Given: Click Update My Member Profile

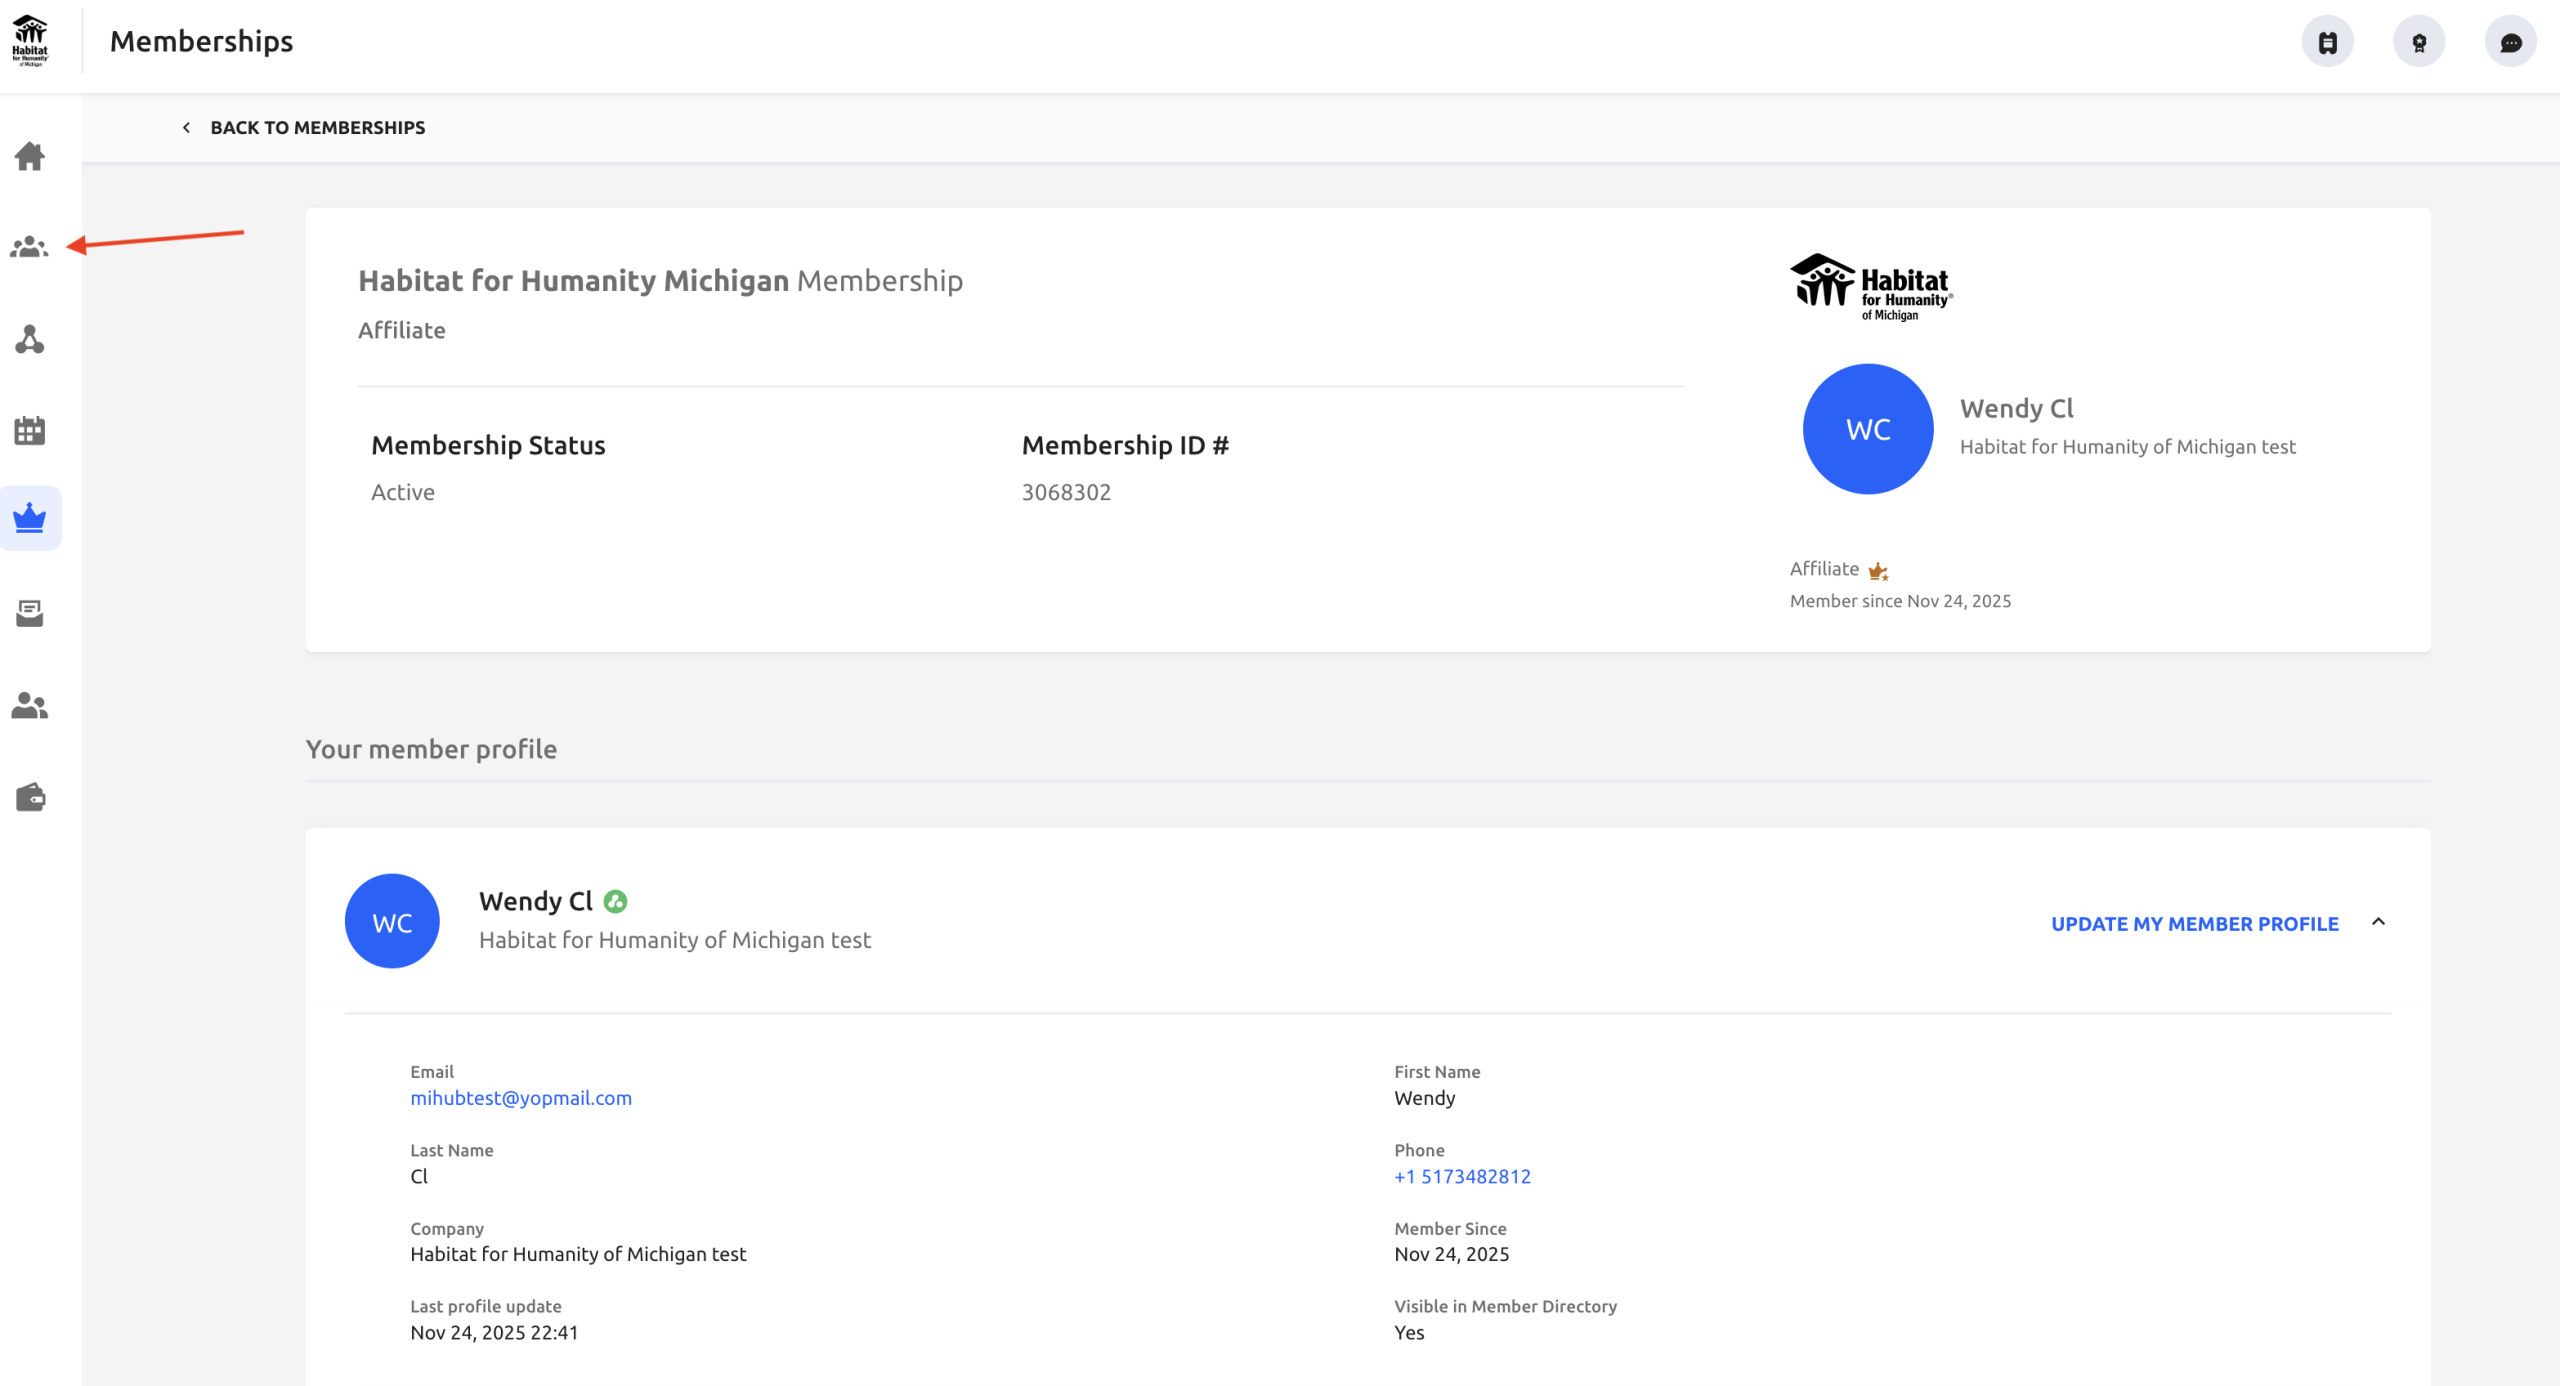Looking at the screenshot, I should (2194, 924).
